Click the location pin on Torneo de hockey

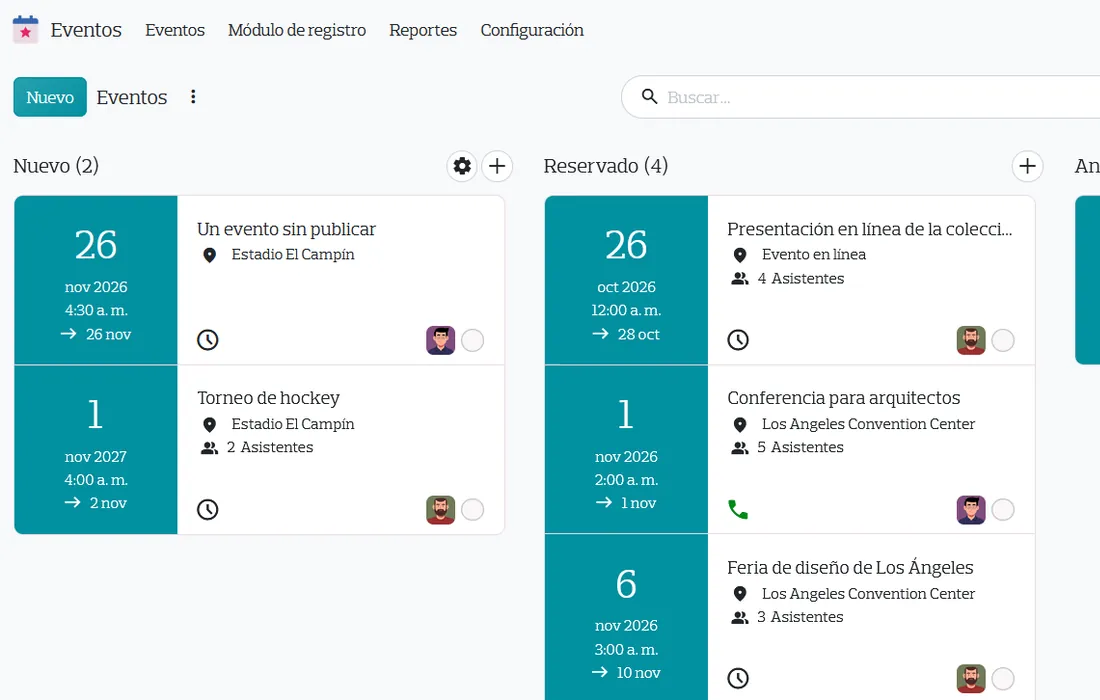tap(209, 425)
